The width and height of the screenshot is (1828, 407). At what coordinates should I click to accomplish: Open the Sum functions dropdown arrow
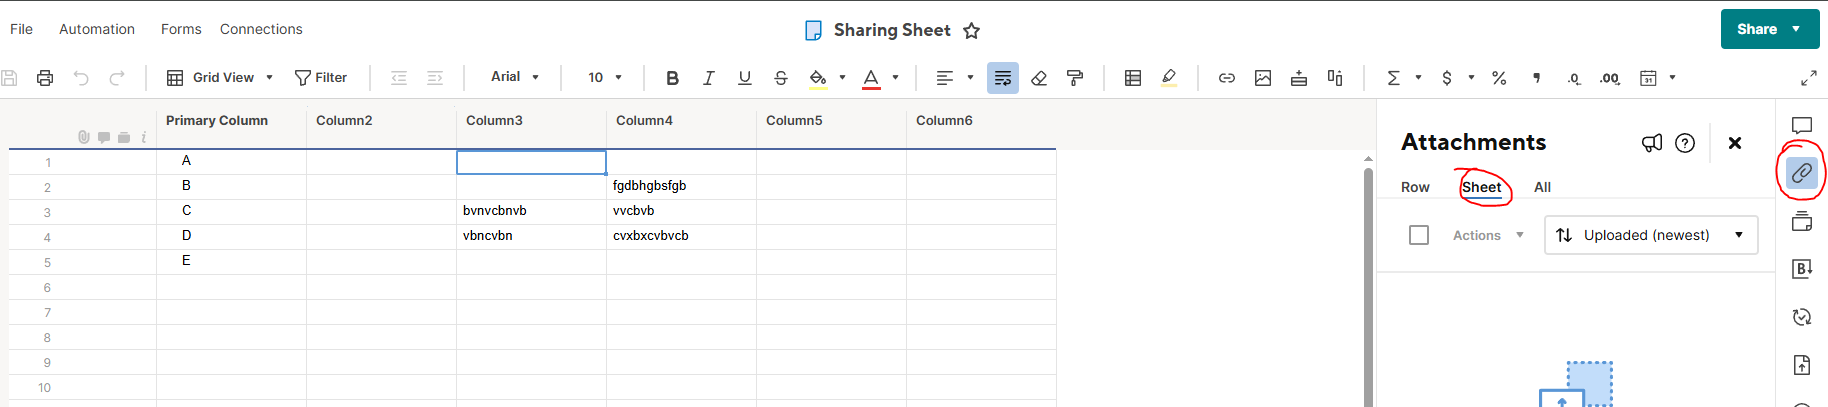coord(1418,78)
